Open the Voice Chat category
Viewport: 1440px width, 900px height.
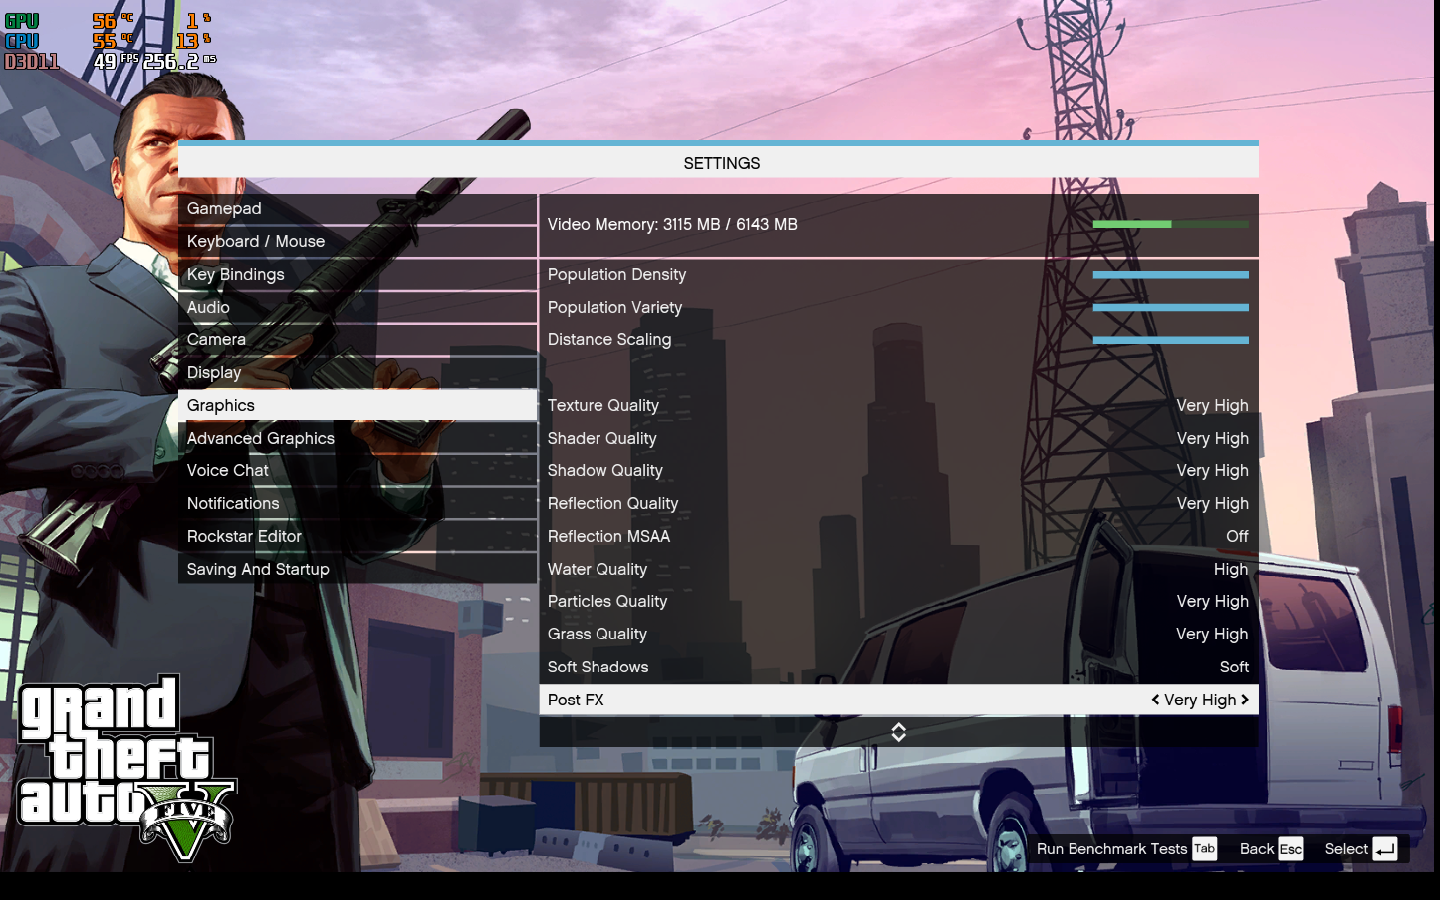[x=357, y=470]
